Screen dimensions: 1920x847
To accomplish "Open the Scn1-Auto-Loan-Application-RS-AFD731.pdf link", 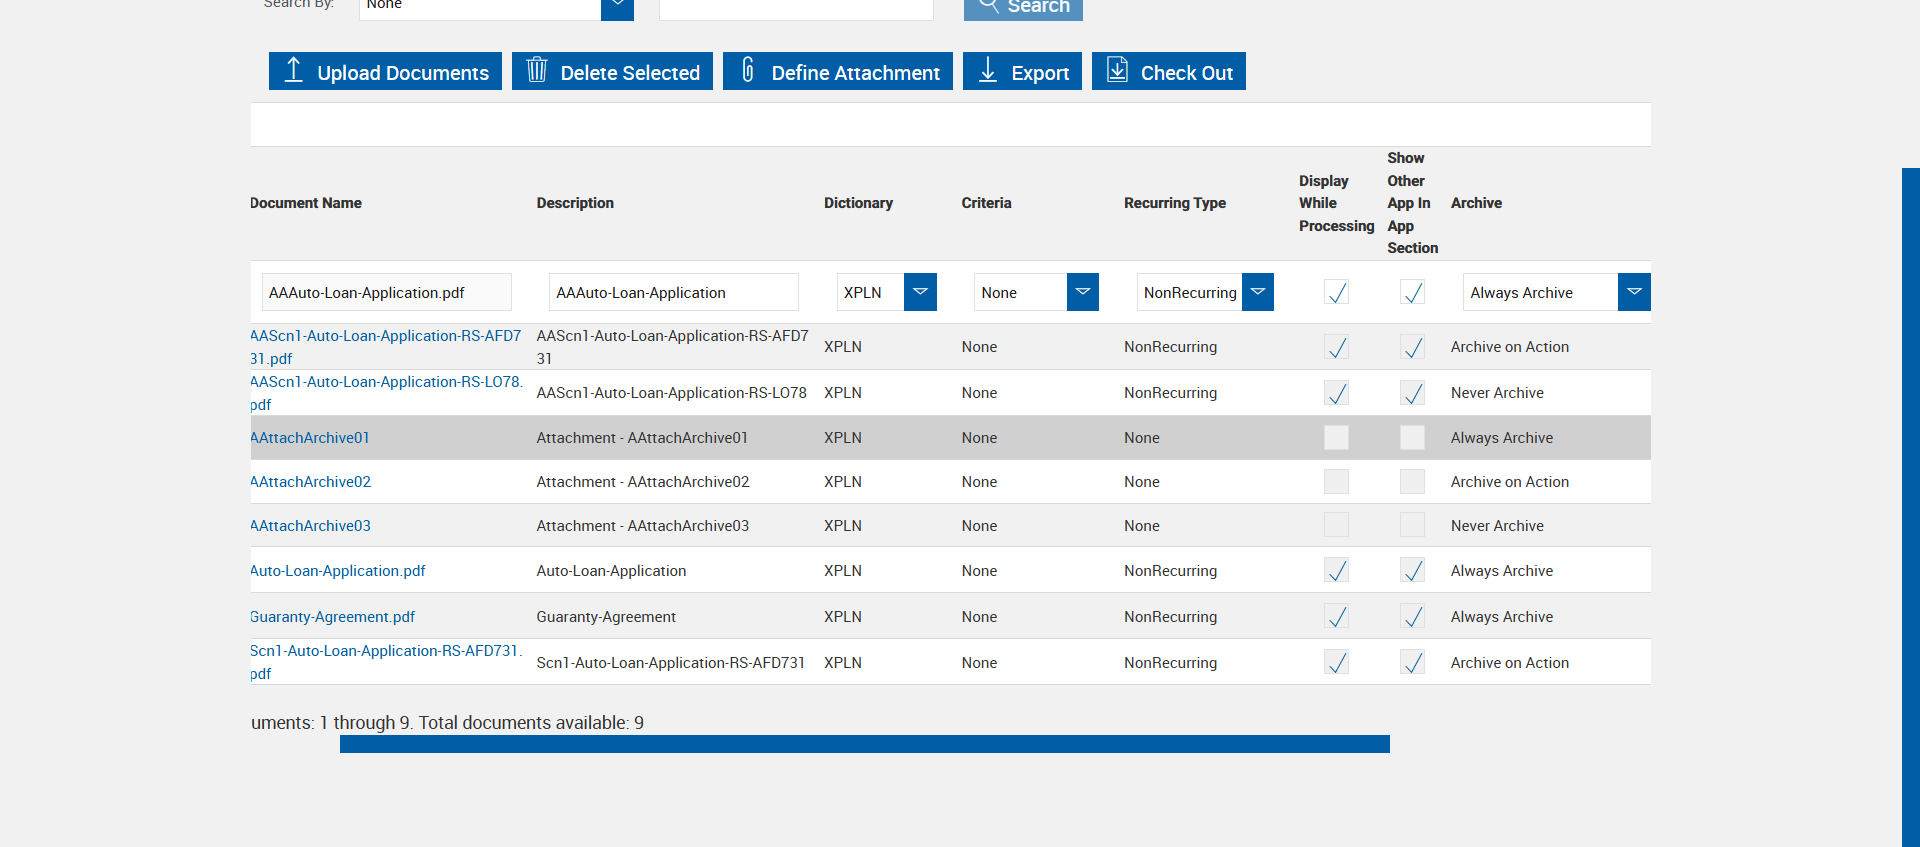I will 386,662.
